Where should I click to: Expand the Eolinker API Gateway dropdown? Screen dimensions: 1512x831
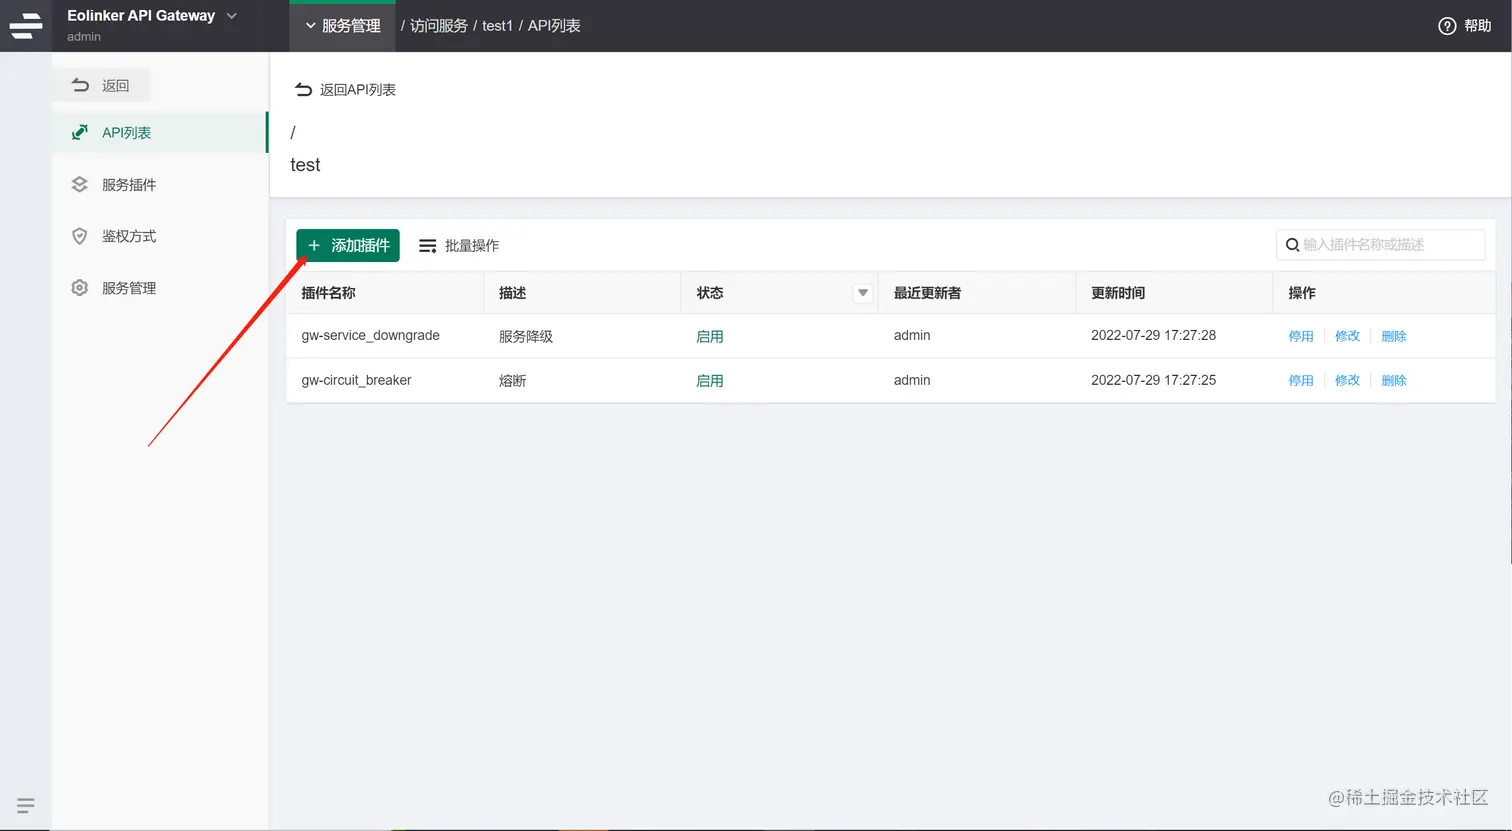[231, 15]
